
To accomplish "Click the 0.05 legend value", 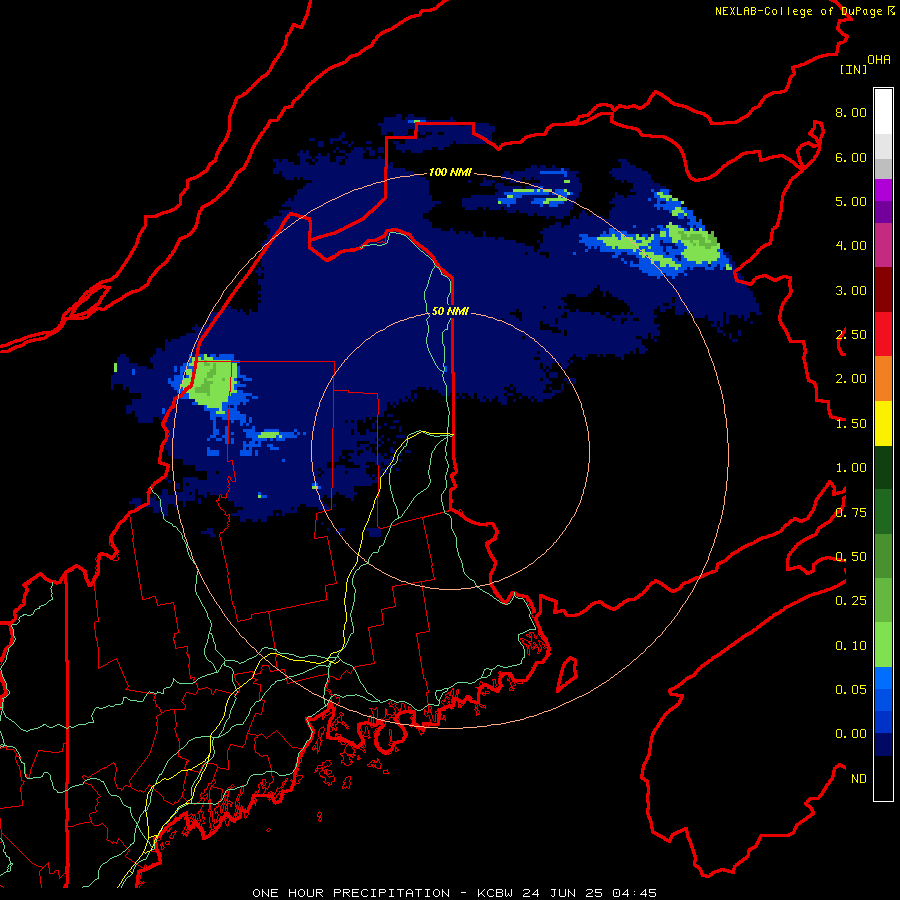I will point(851,690).
